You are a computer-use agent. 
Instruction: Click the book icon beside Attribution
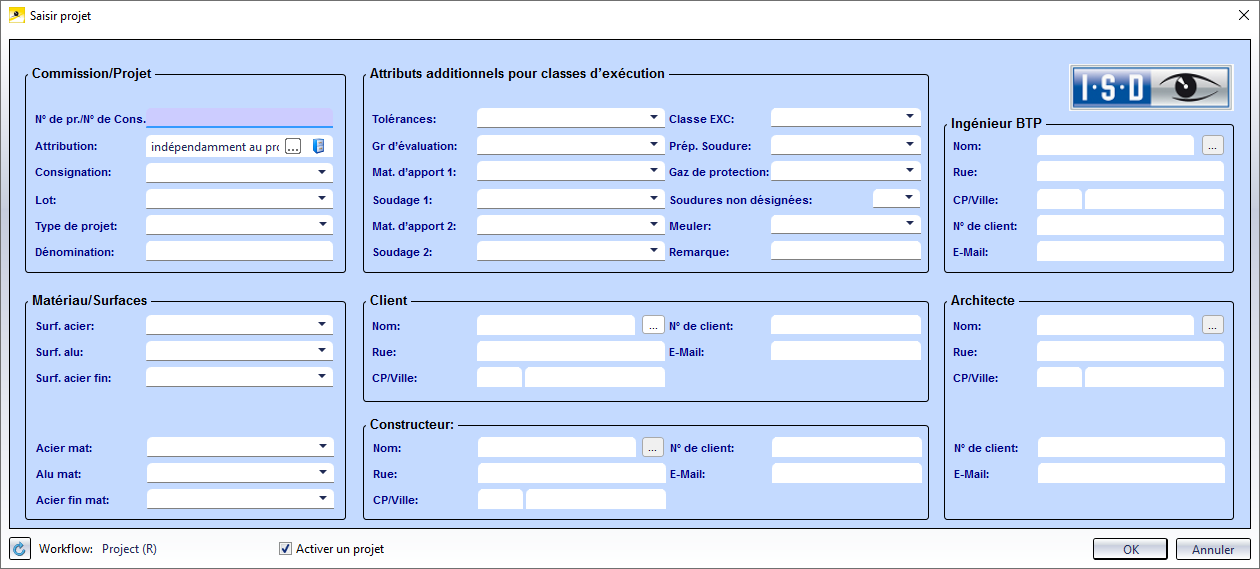coord(319,146)
